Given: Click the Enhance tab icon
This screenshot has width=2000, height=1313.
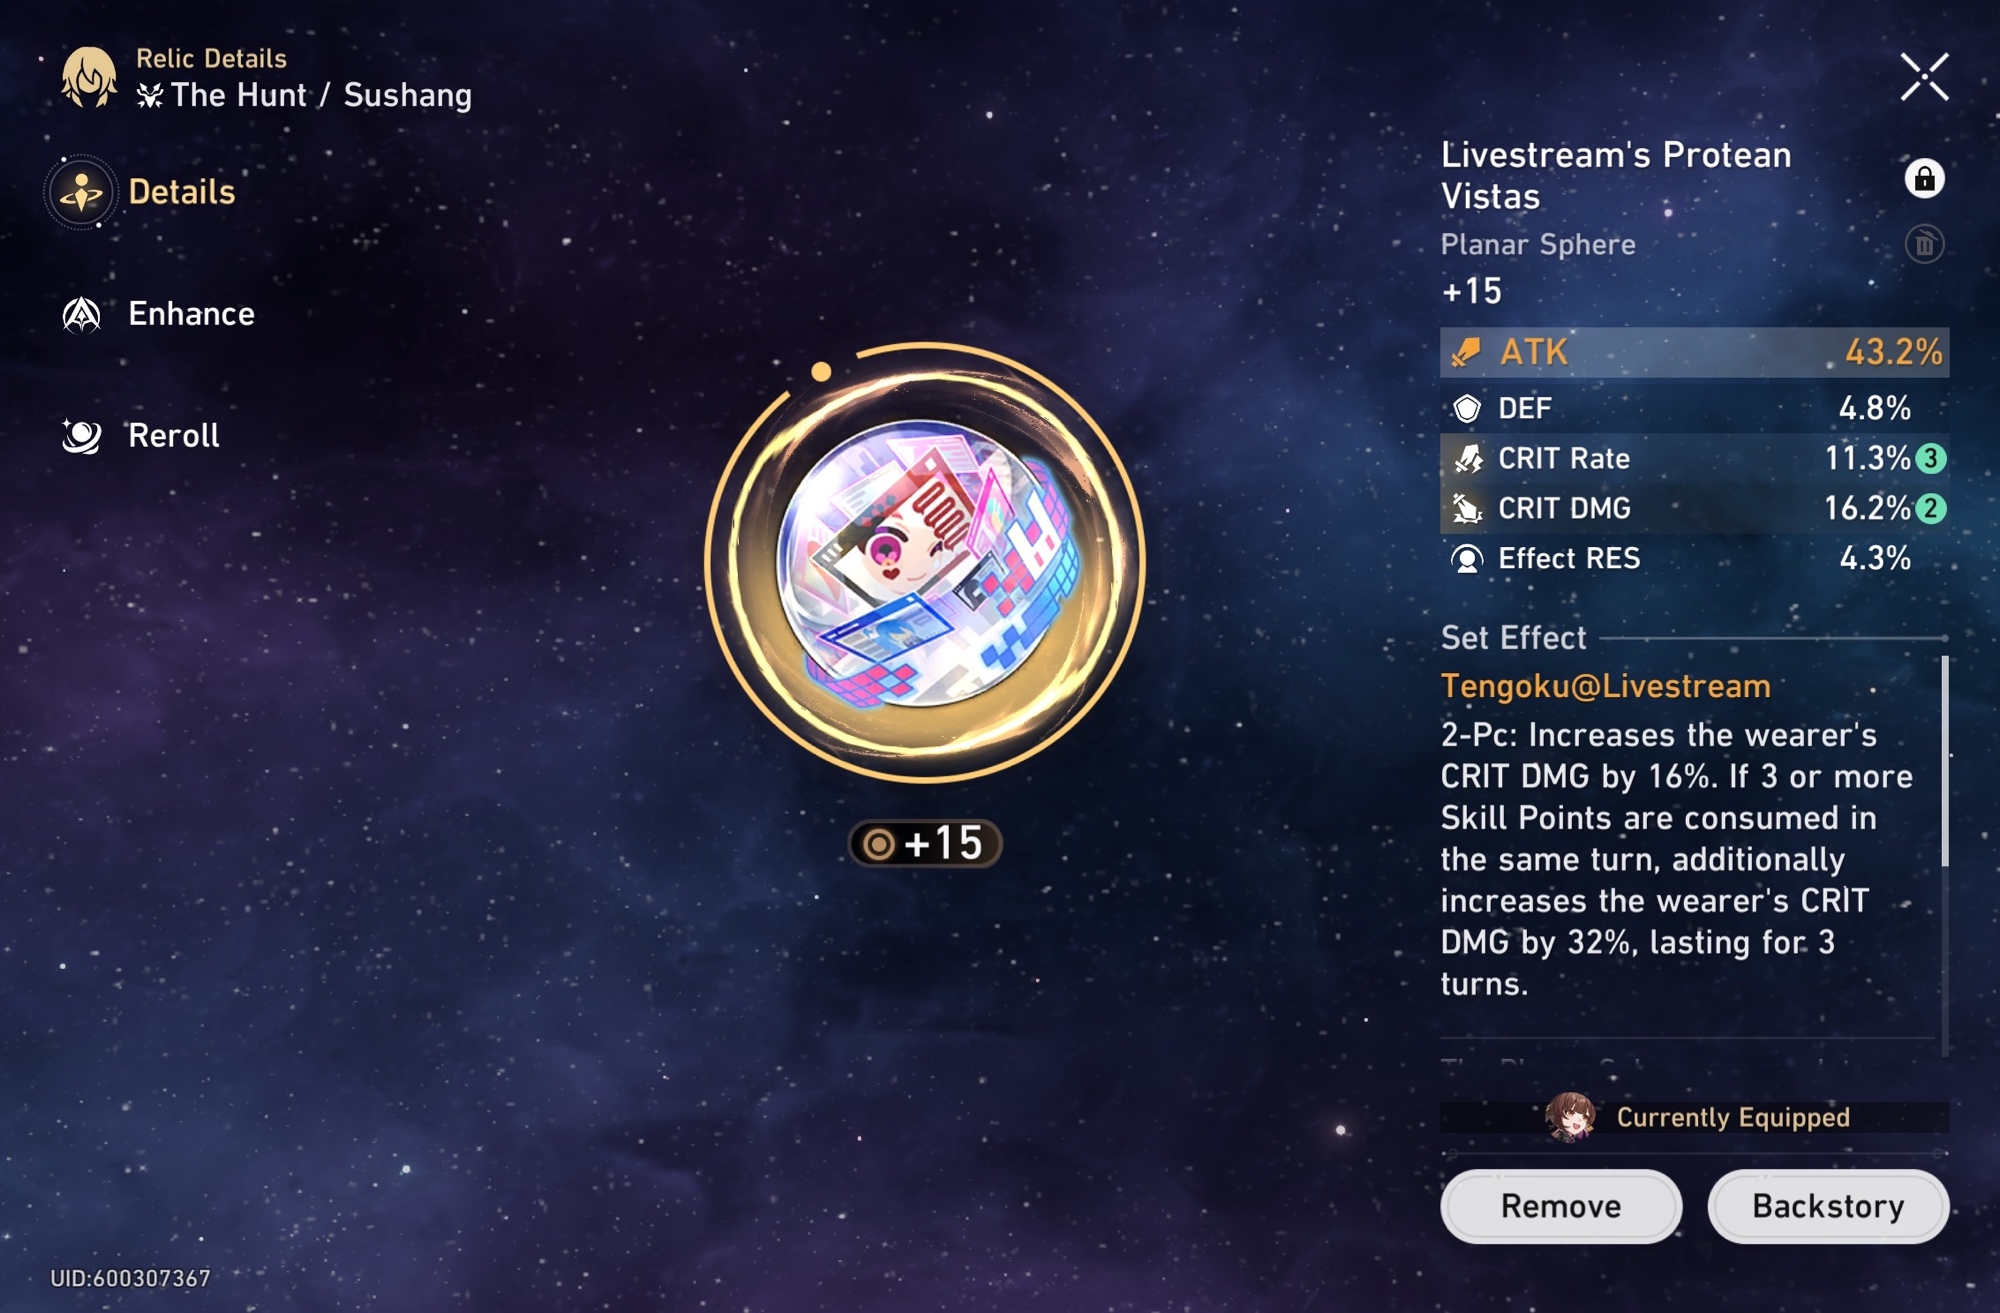Looking at the screenshot, I should point(82,315).
